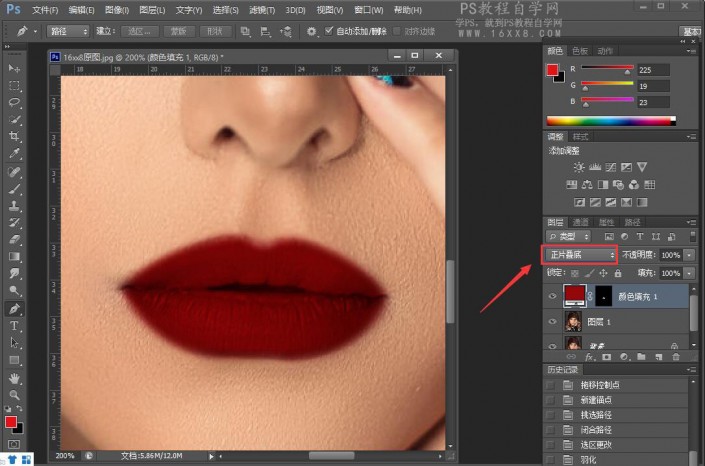Screen dimensions: 705x466
Task: Click the toolbox foreground color swatch
Action: pos(11,422)
